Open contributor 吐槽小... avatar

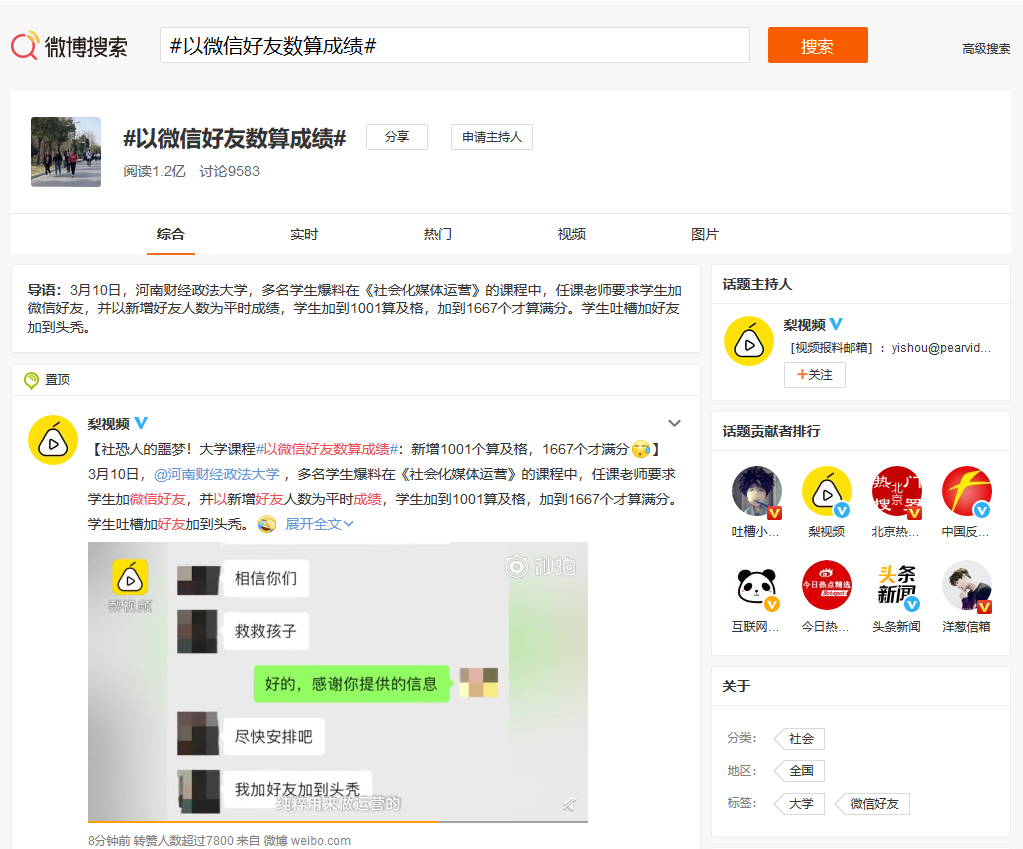[x=757, y=491]
